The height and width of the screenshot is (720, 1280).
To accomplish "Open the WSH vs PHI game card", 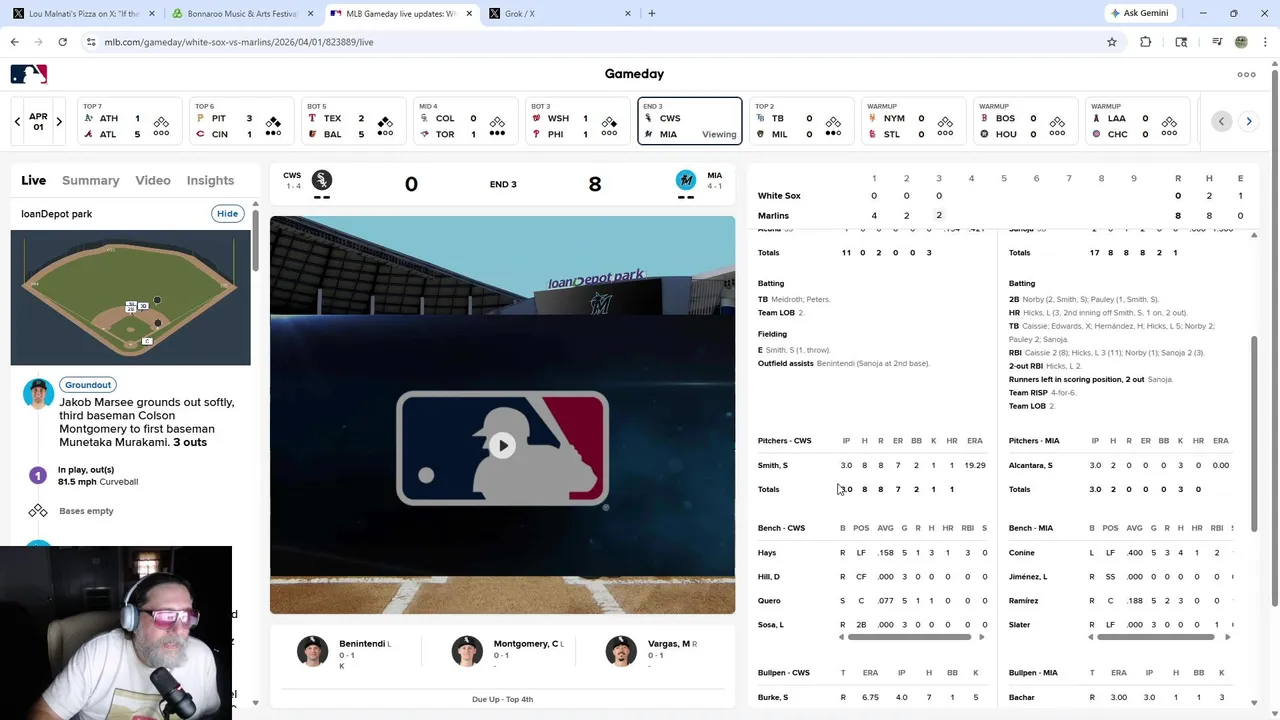I will 577,121.
